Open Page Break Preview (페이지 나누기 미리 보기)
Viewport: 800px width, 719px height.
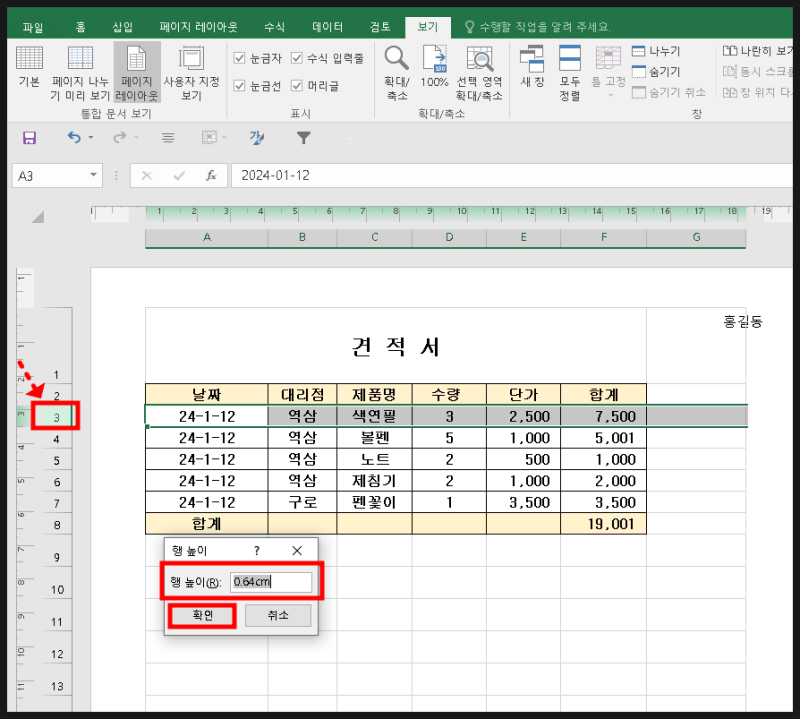click(80, 73)
